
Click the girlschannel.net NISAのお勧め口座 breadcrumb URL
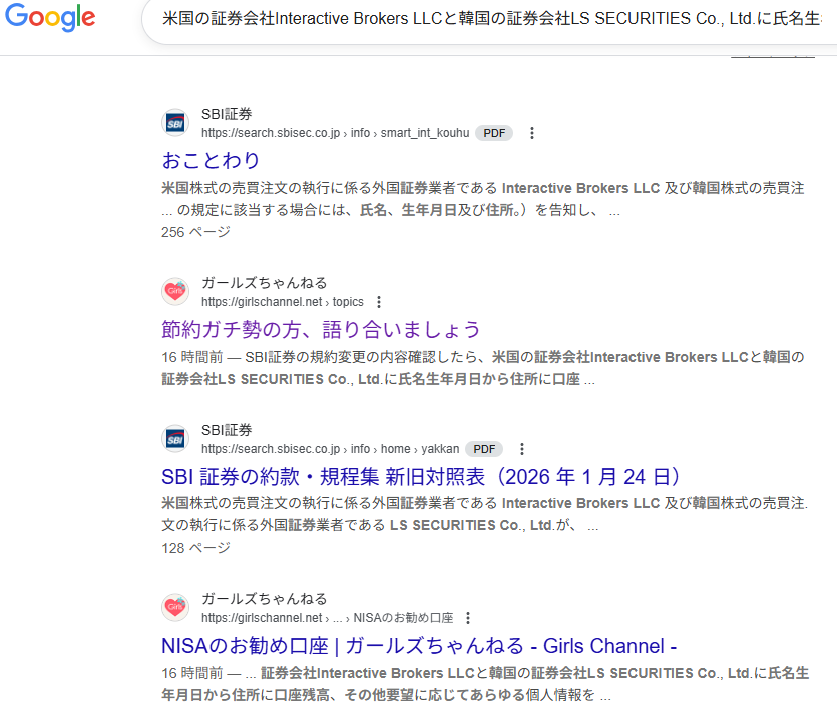[327, 618]
